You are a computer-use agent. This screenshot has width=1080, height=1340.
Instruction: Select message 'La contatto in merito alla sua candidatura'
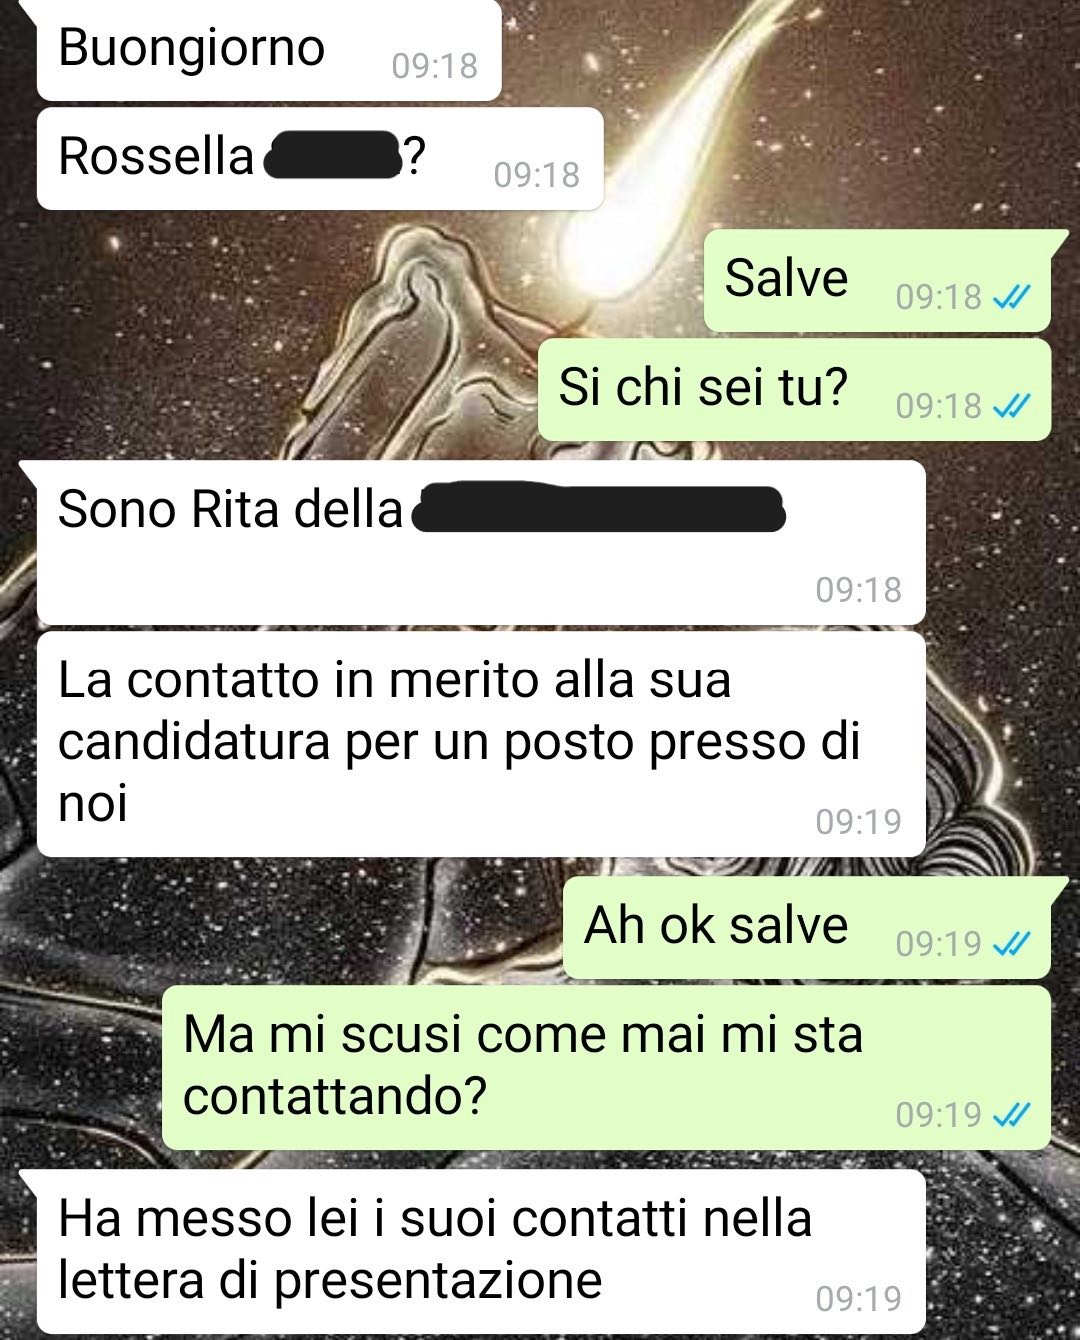pos(480,744)
